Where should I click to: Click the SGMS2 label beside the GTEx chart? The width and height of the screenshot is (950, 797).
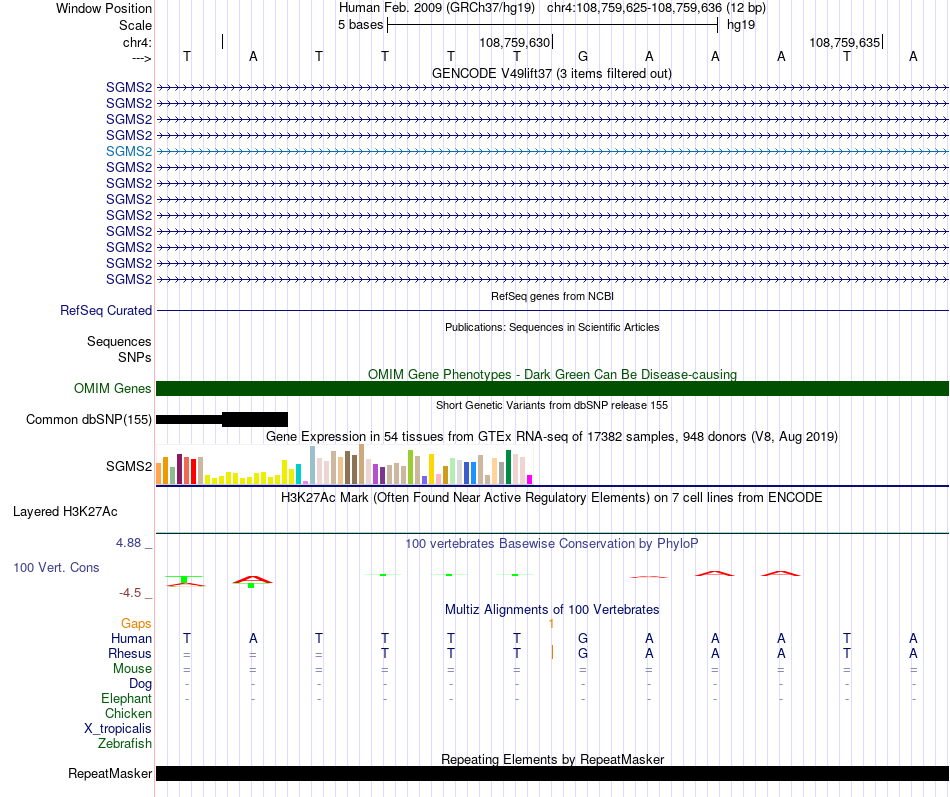click(128, 466)
